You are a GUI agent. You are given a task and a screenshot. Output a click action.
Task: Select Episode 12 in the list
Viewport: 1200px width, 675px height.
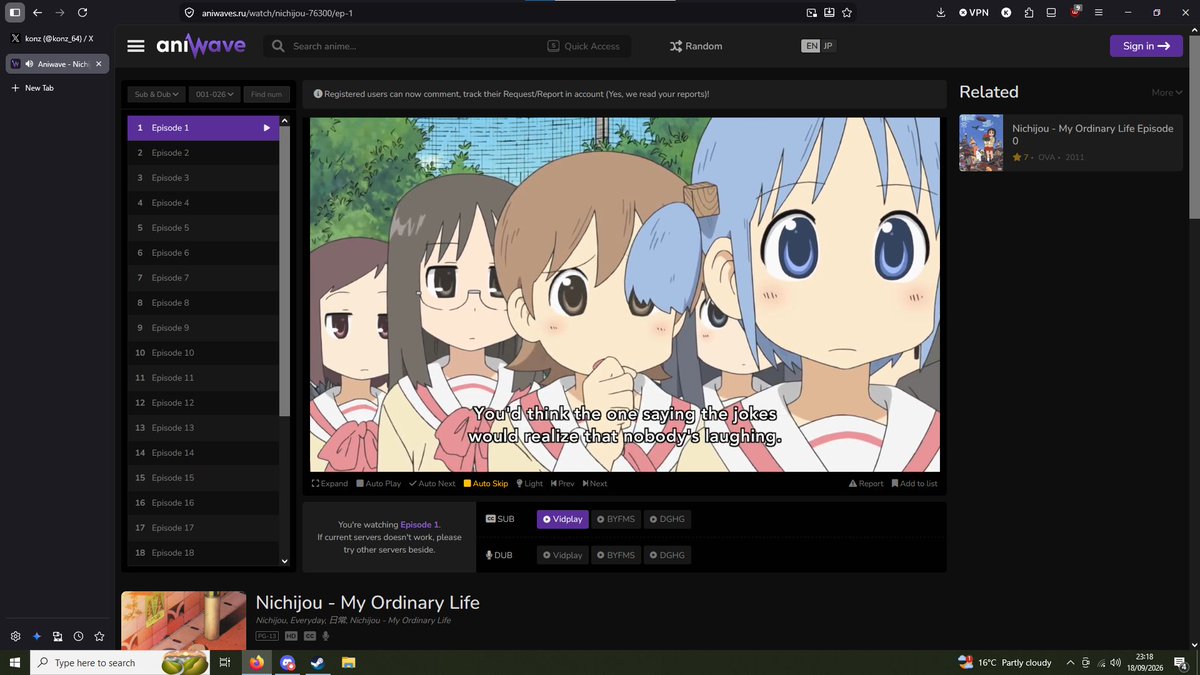[x=203, y=403]
